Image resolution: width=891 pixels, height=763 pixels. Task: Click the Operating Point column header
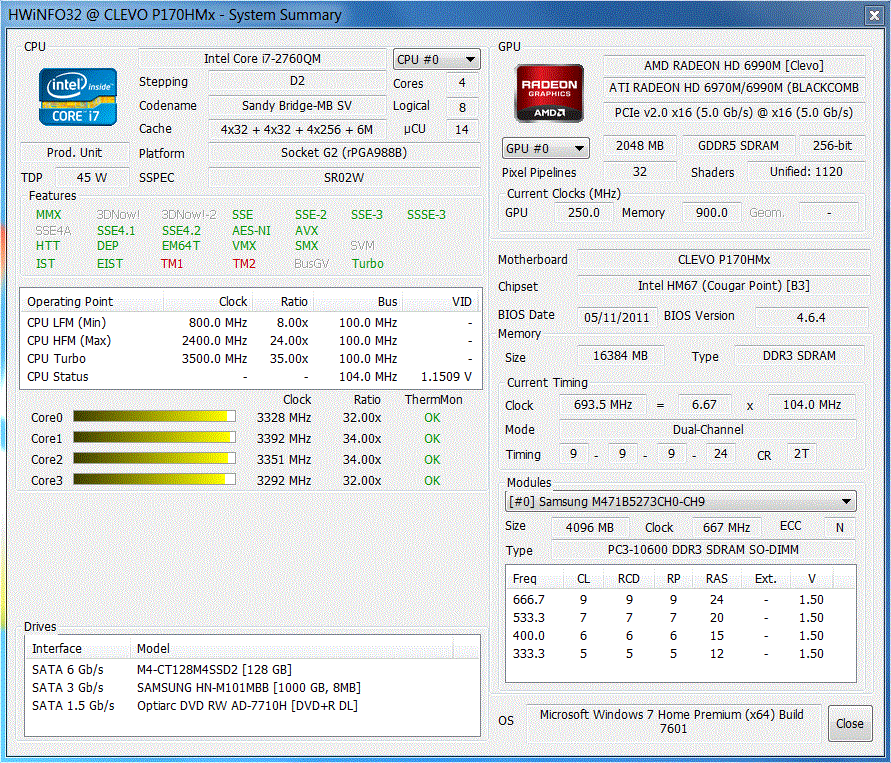pos(92,302)
